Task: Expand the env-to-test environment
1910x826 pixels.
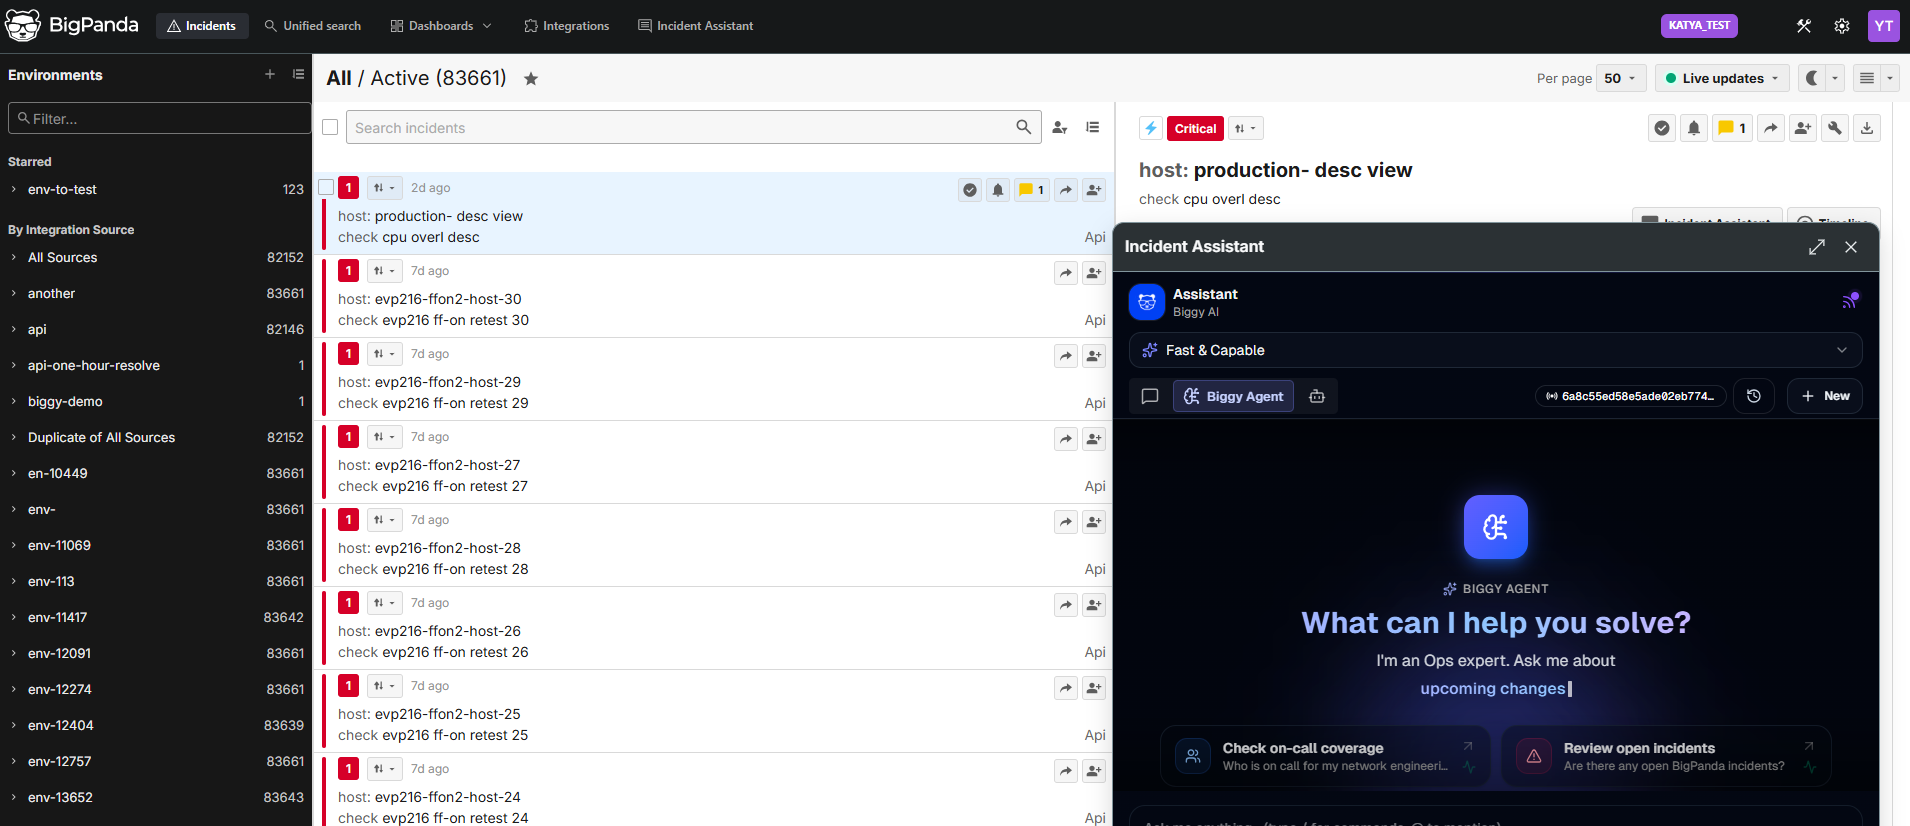Action: (14, 189)
